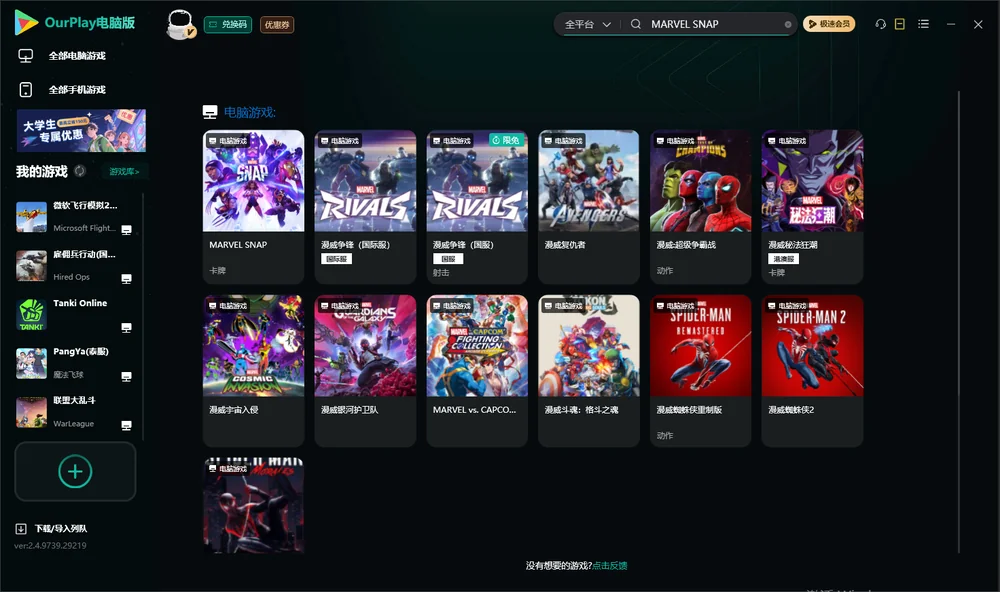Open 下载/导入列队 download queue
1000x592 pixels.
(51, 528)
